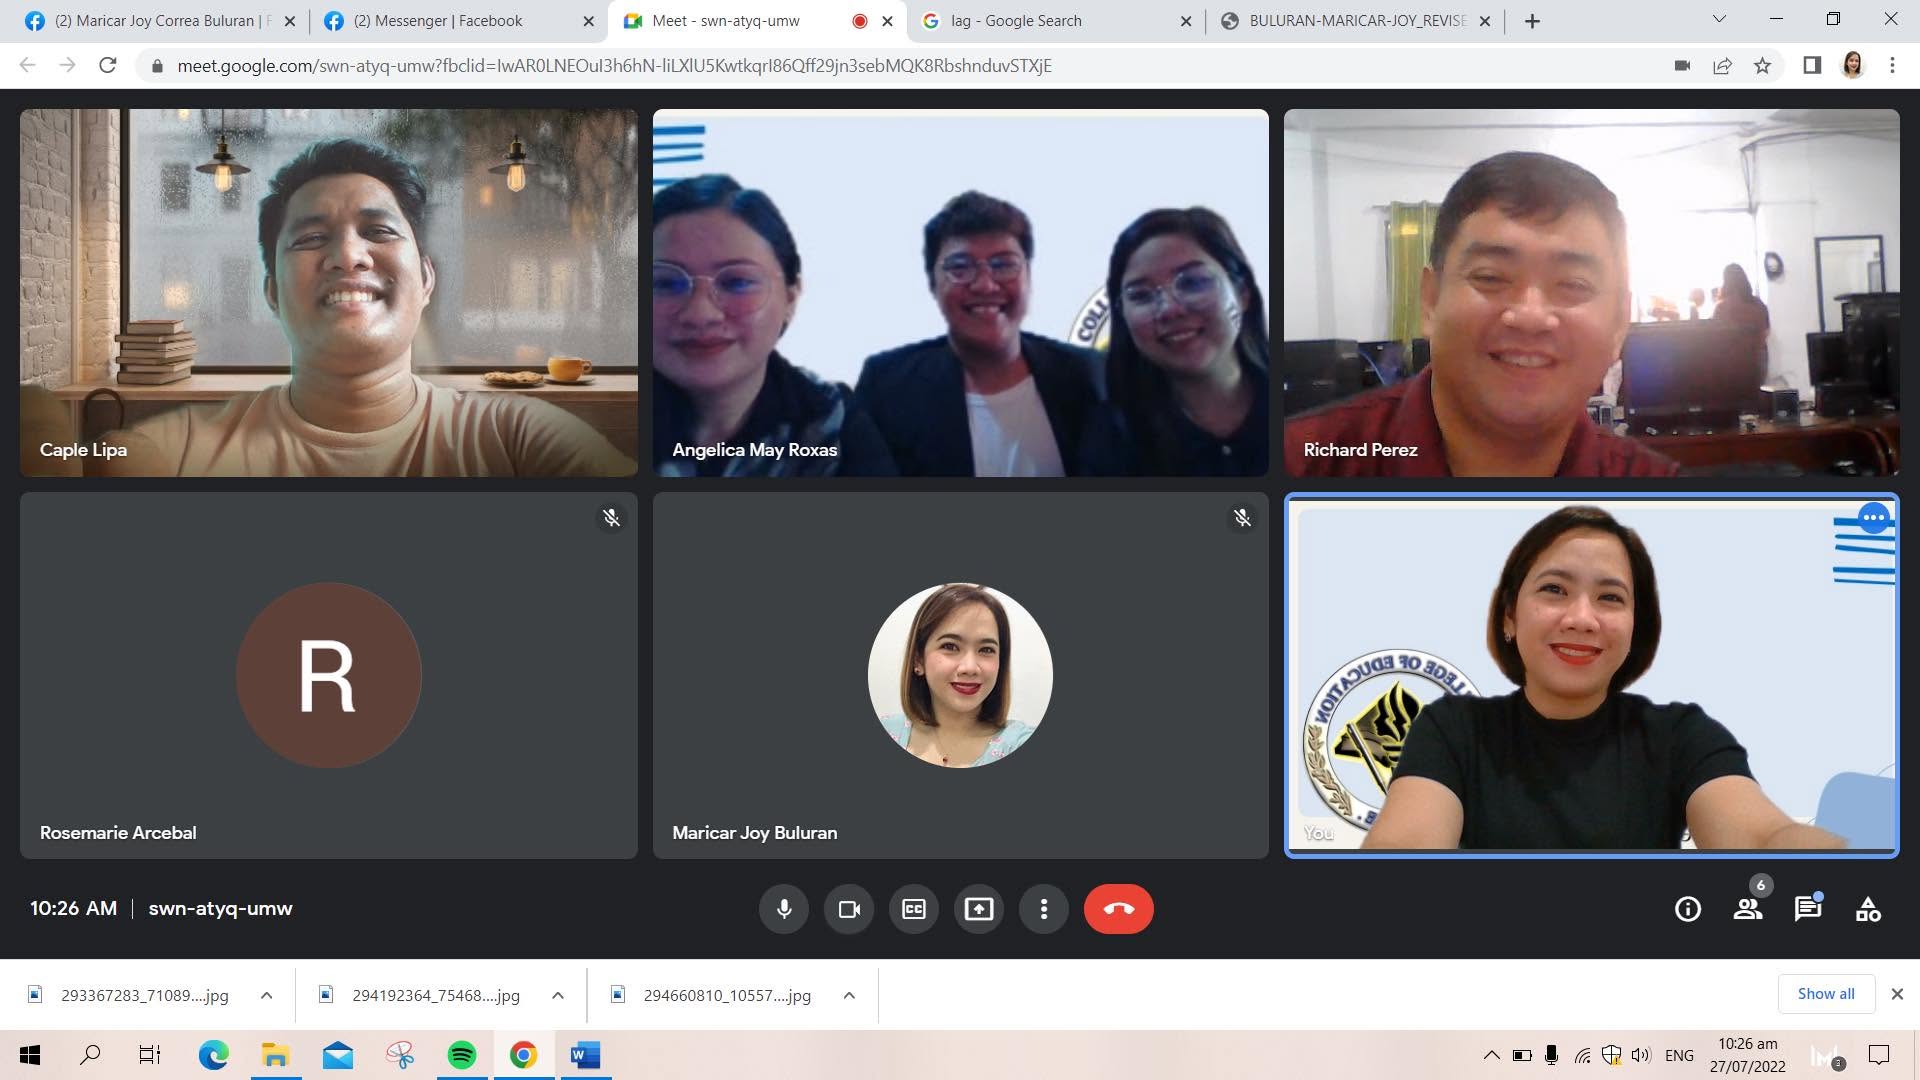Open the blue options dots on your tile
Viewport: 1920px width, 1080px height.
pyautogui.click(x=1874, y=518)
